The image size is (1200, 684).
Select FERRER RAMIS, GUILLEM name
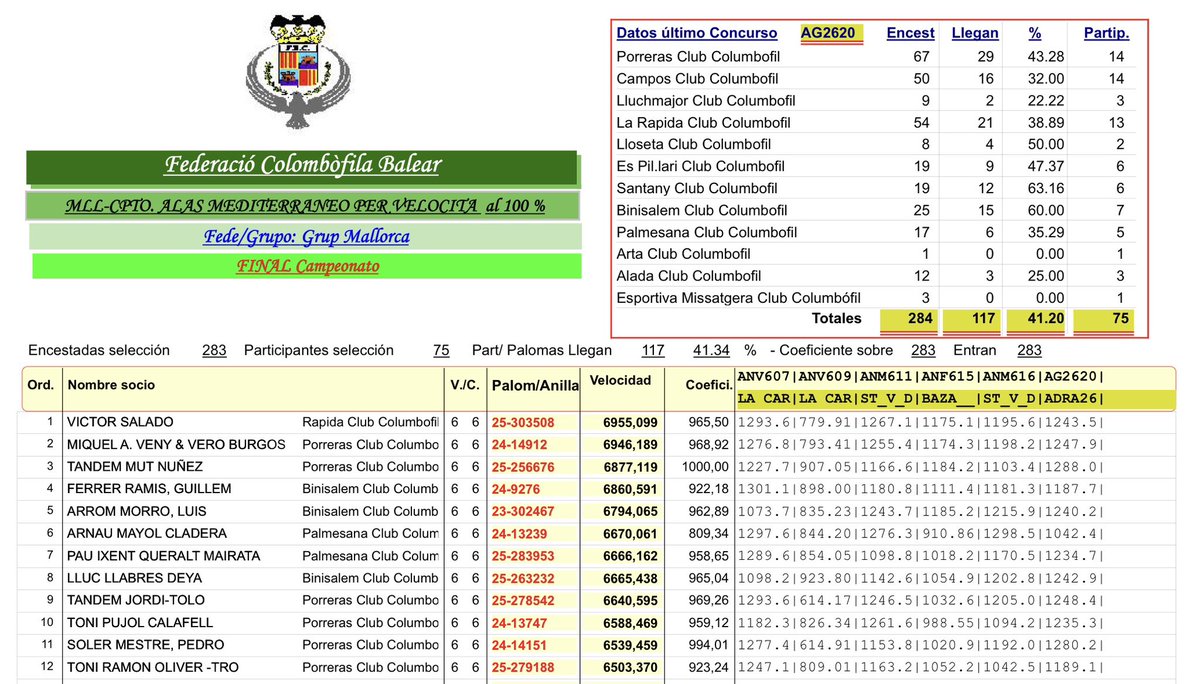pos(149,488)
